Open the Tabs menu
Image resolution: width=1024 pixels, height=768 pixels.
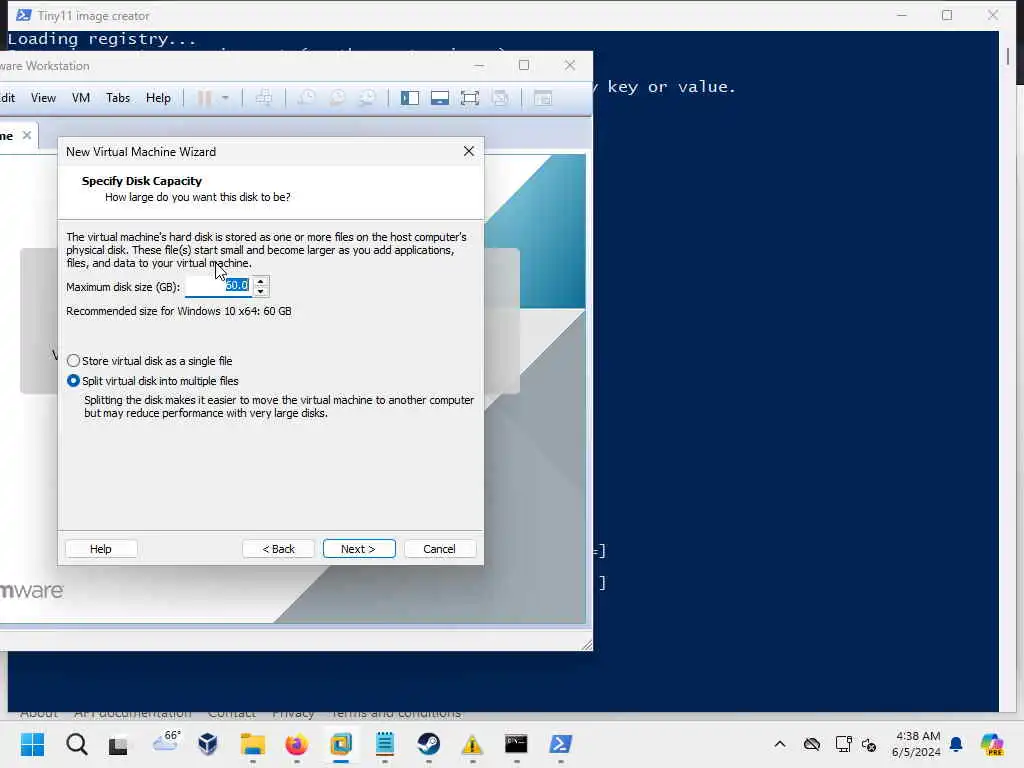(118, 98)
